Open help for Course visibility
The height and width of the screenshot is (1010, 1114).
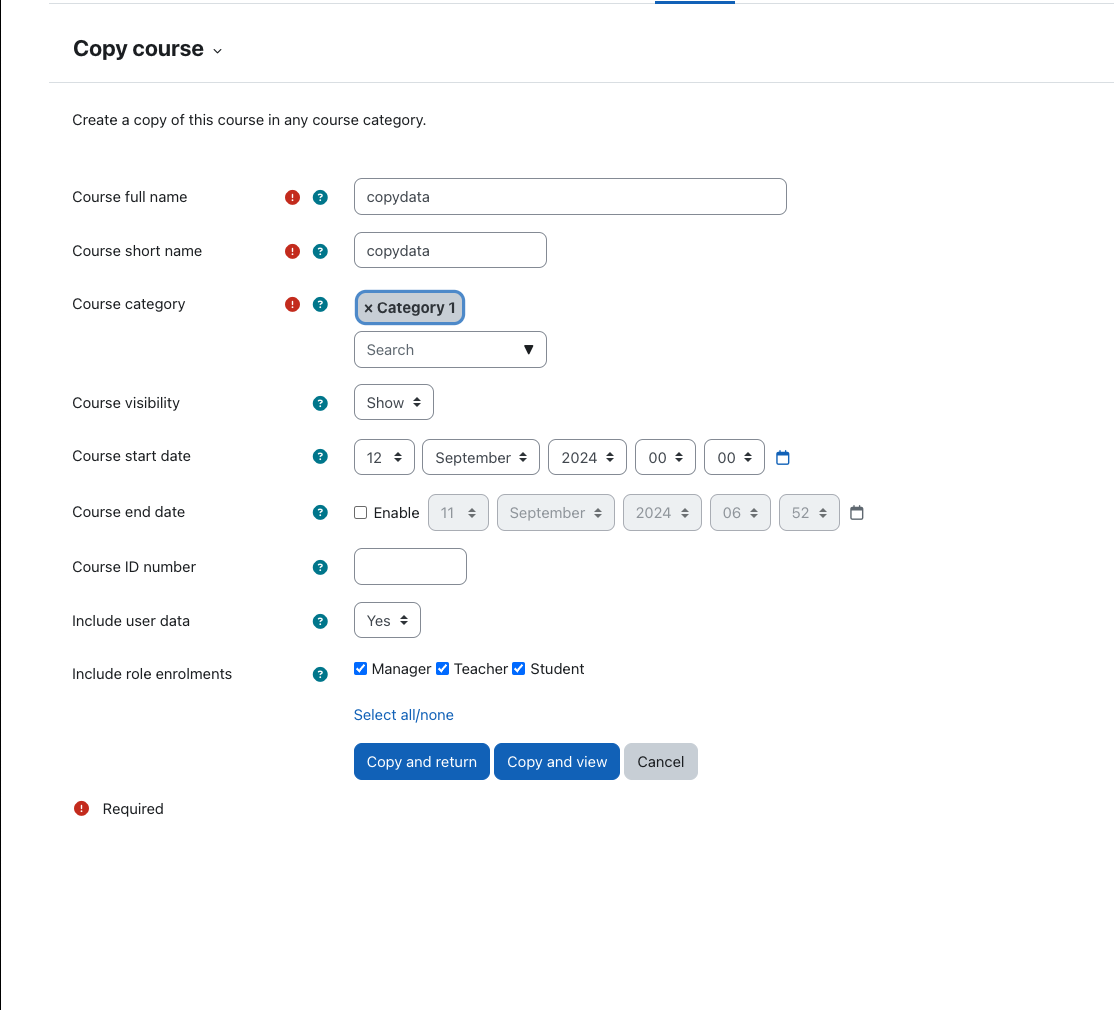tap(320, 403)
